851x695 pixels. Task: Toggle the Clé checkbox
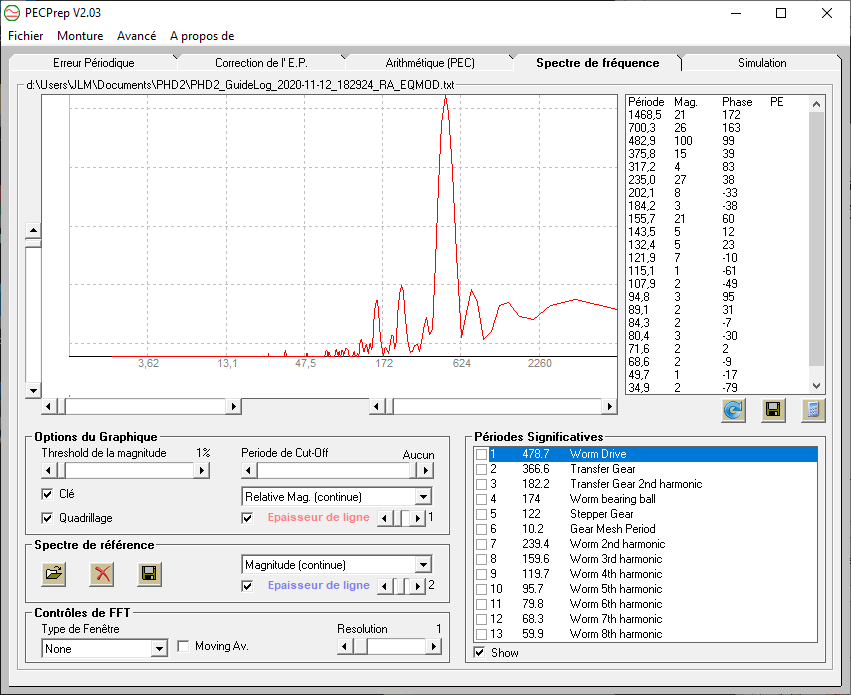point(47,494)
